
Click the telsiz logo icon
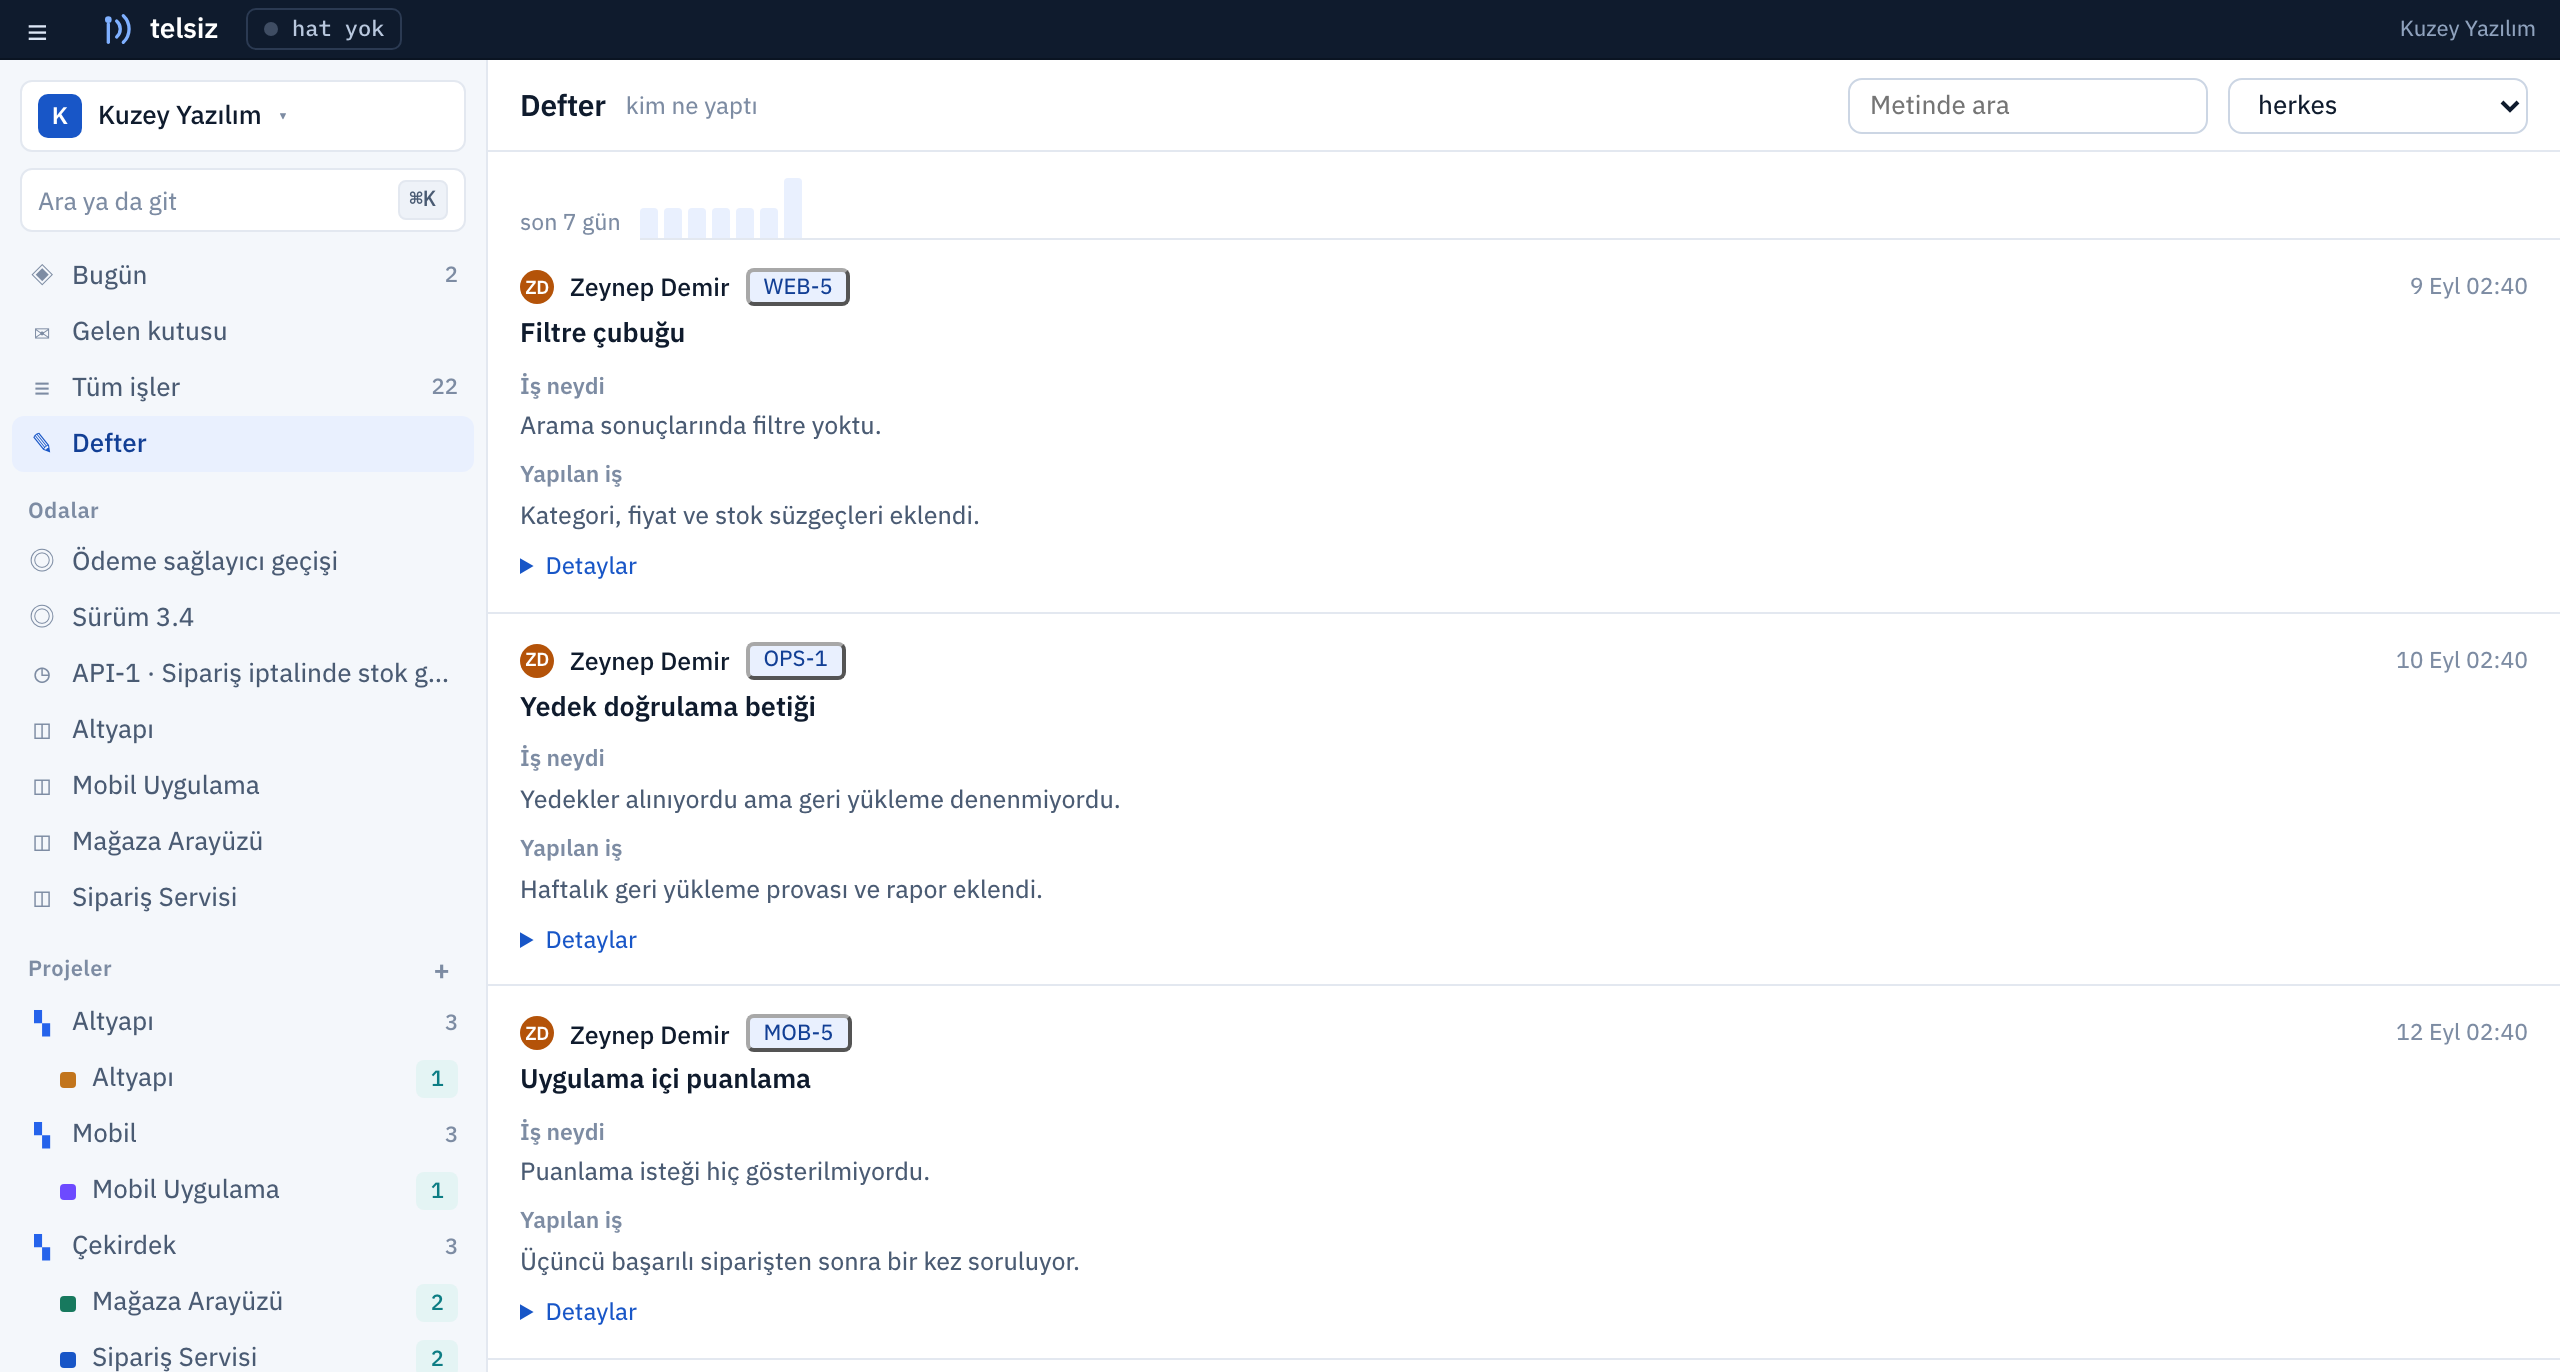117,29
